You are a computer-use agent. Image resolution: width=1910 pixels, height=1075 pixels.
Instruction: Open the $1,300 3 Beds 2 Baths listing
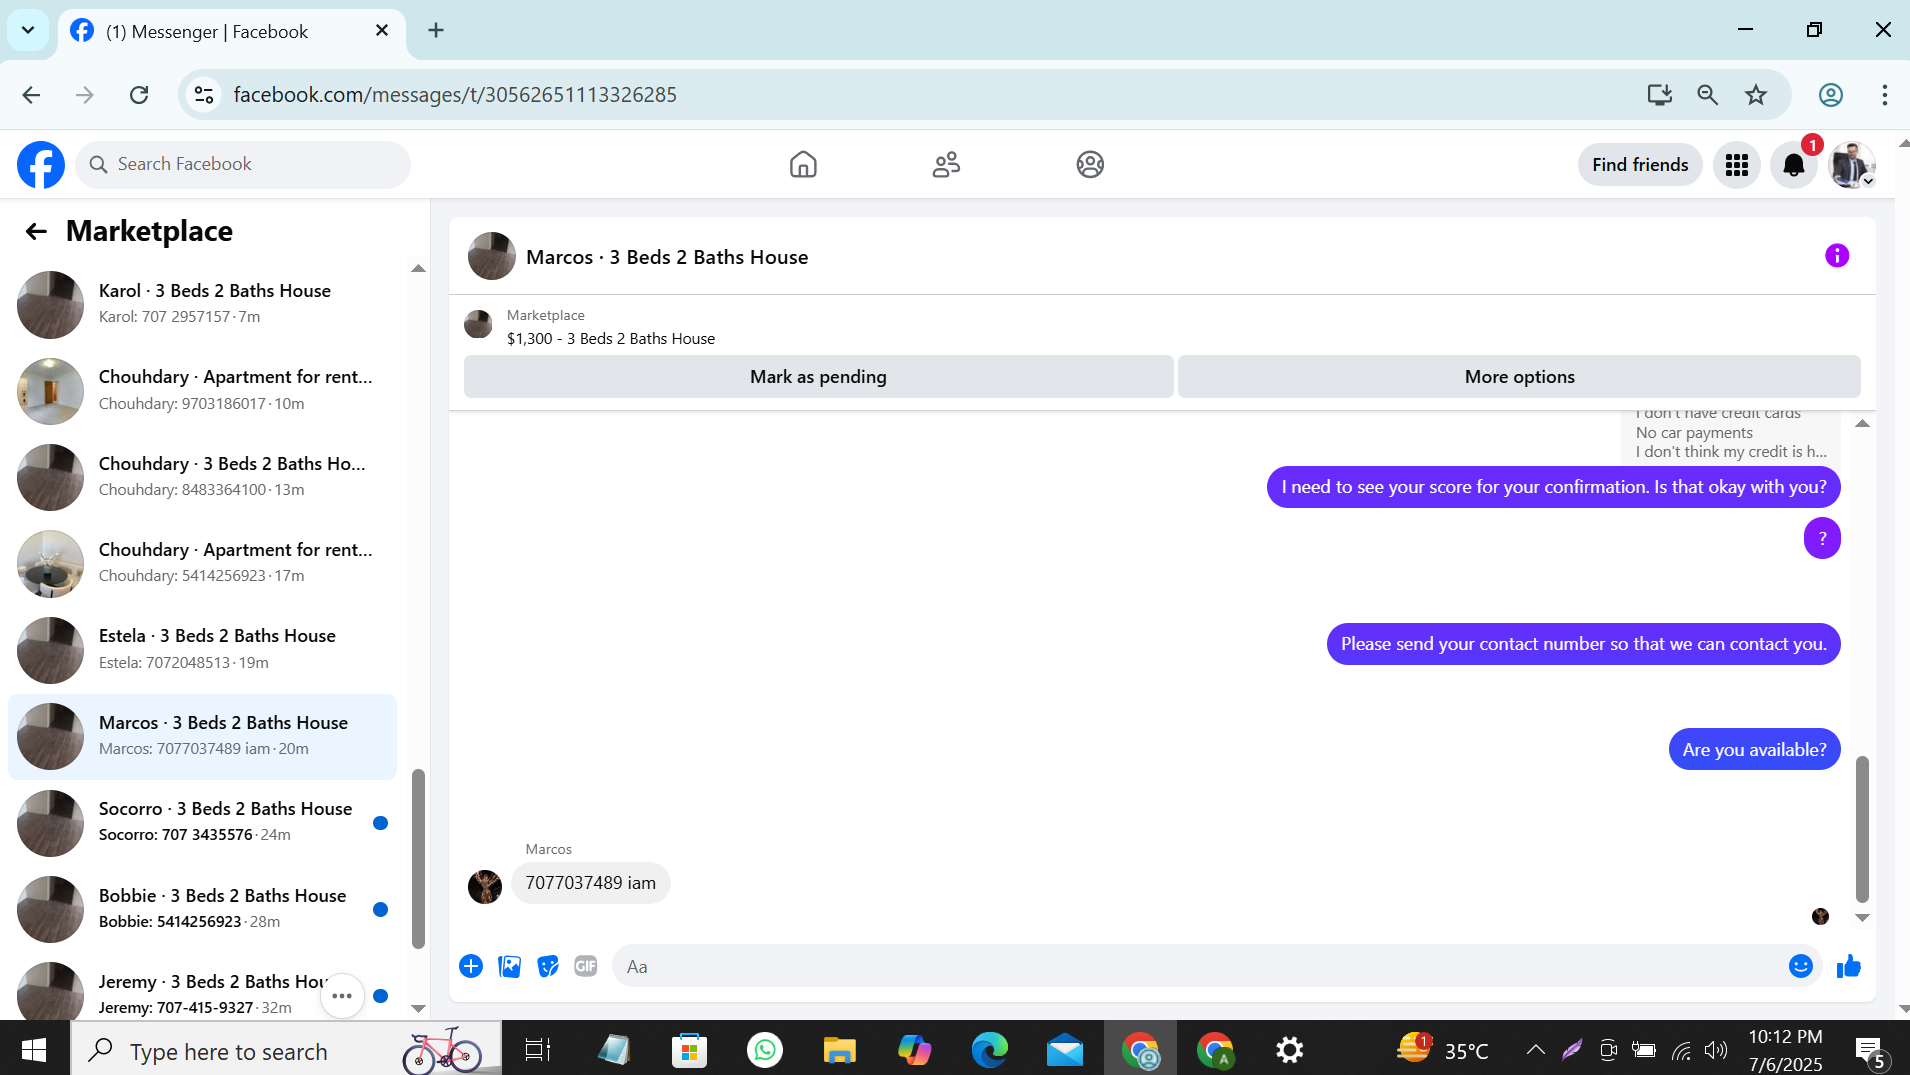coord(610,338)
